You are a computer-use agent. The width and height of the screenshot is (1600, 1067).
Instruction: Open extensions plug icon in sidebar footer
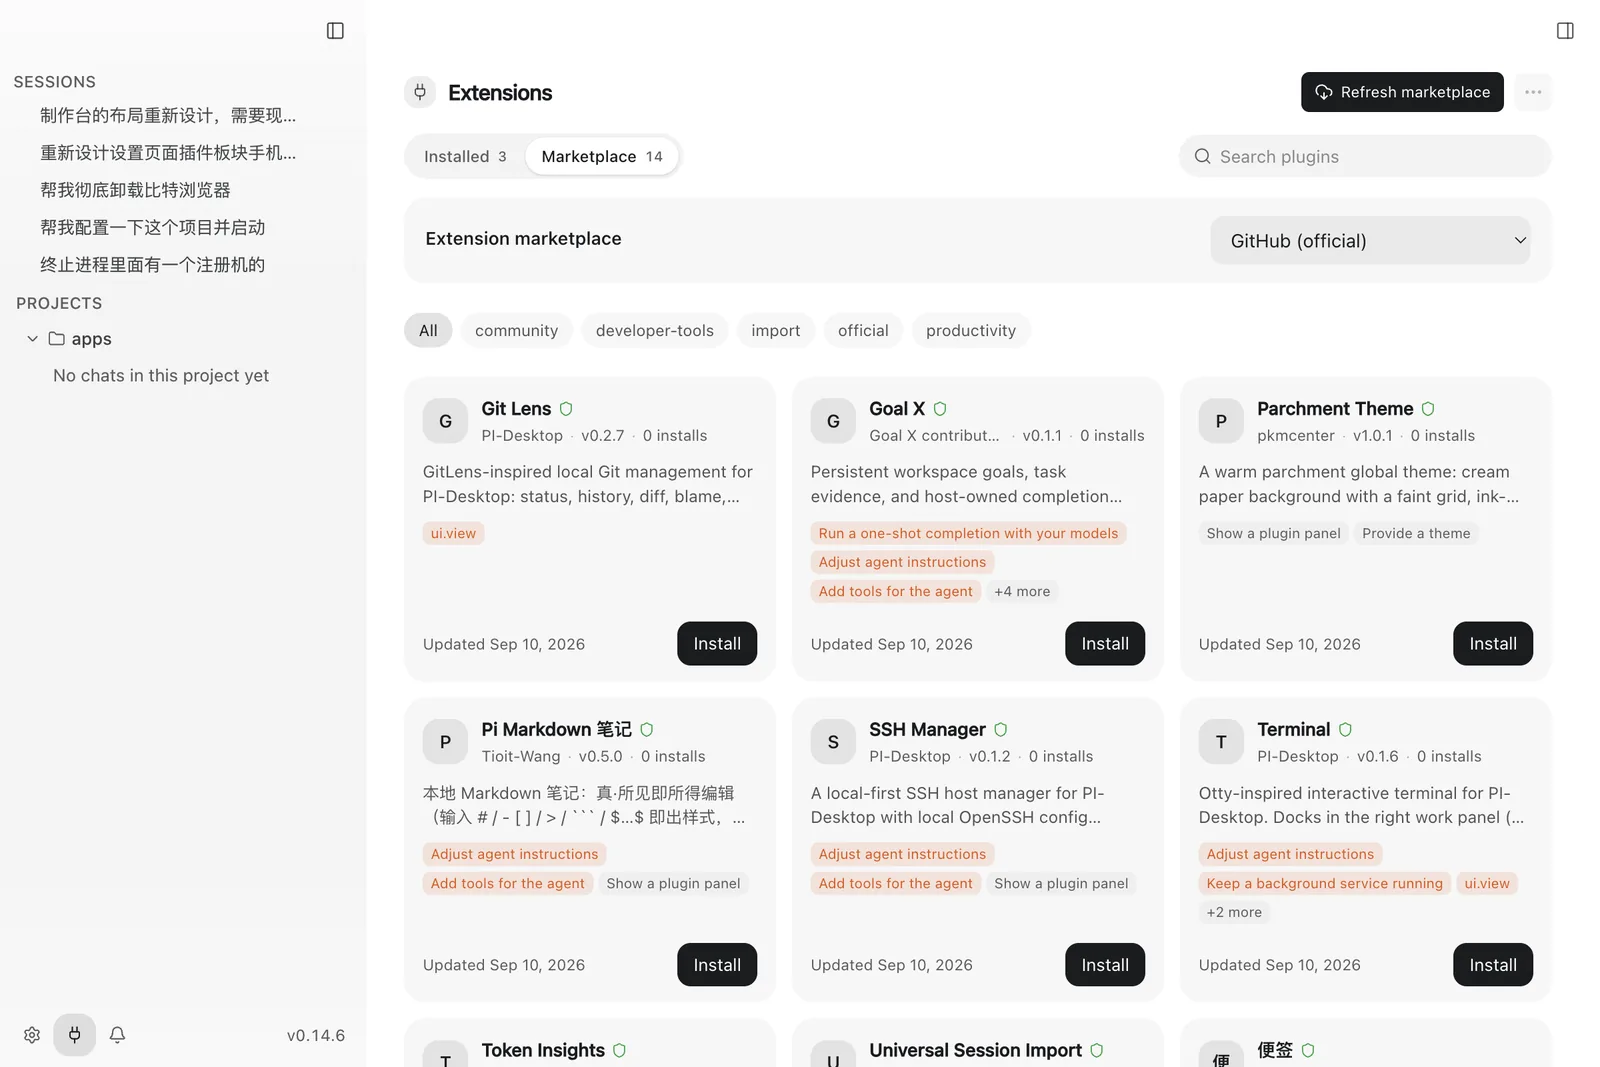(75, 1035)
